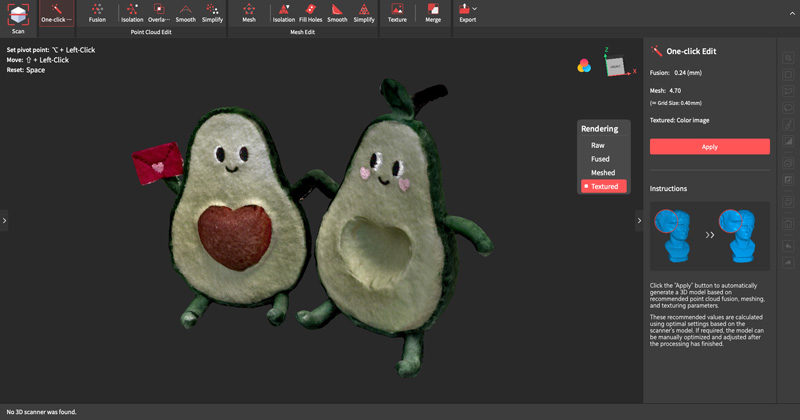Click the redo arrow in right sidebar
This screenshot has width=800, height=420.
tap(788, 263)
